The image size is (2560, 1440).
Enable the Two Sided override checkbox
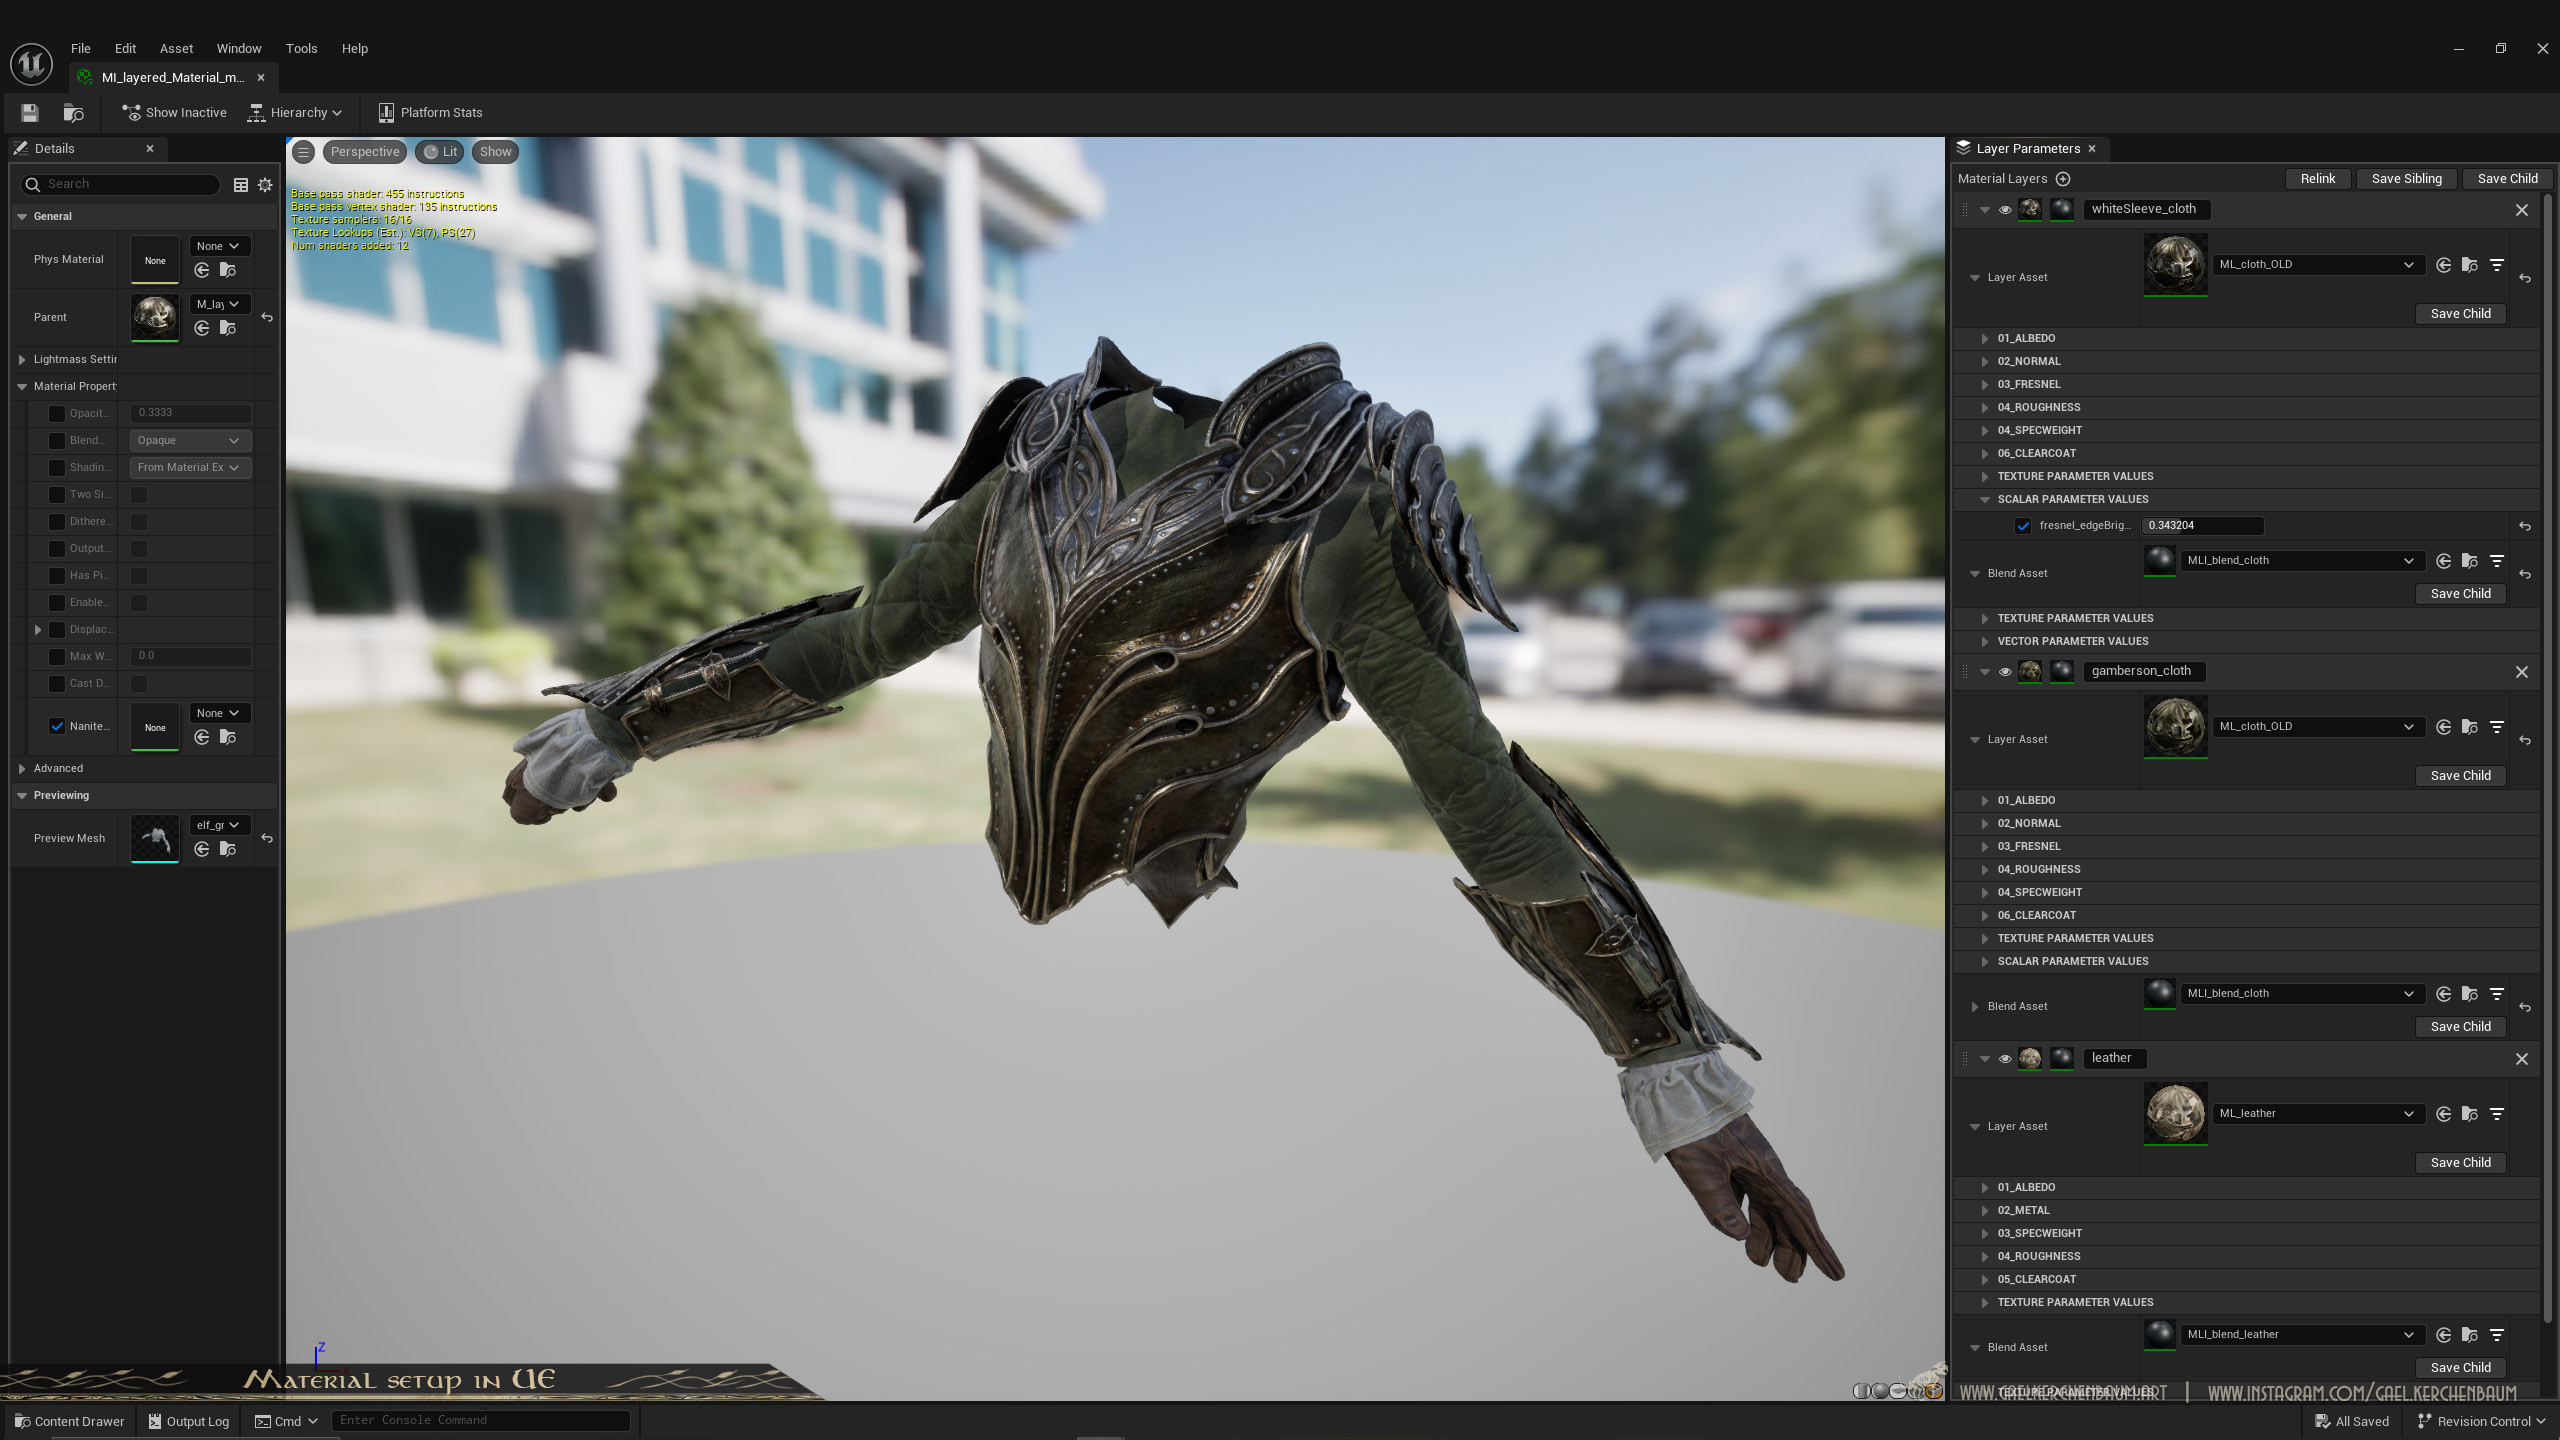57,495
